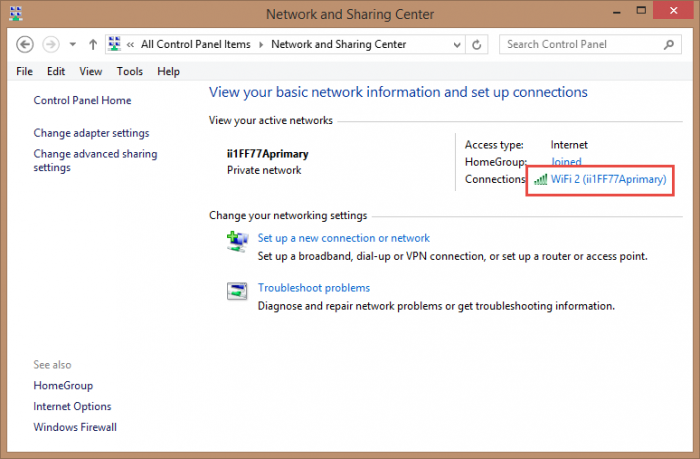
Task: Open the Tools menu
Action: (130, 71)
